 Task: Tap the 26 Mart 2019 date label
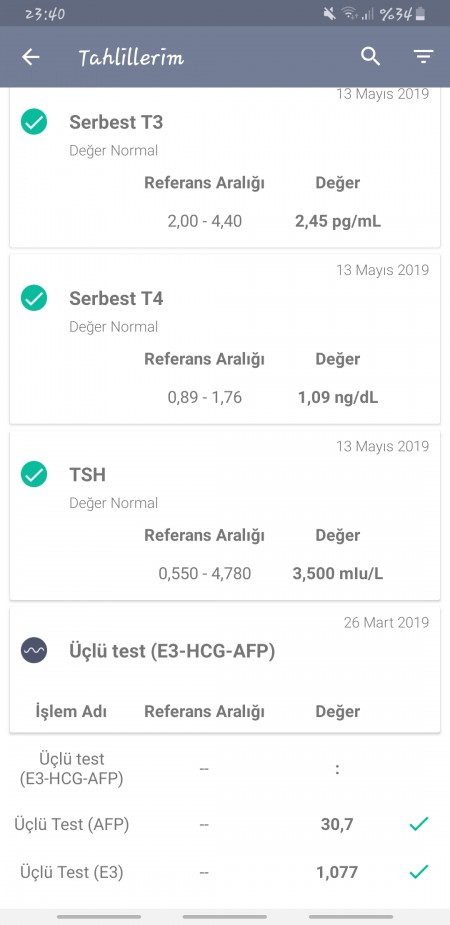(386, 622)
